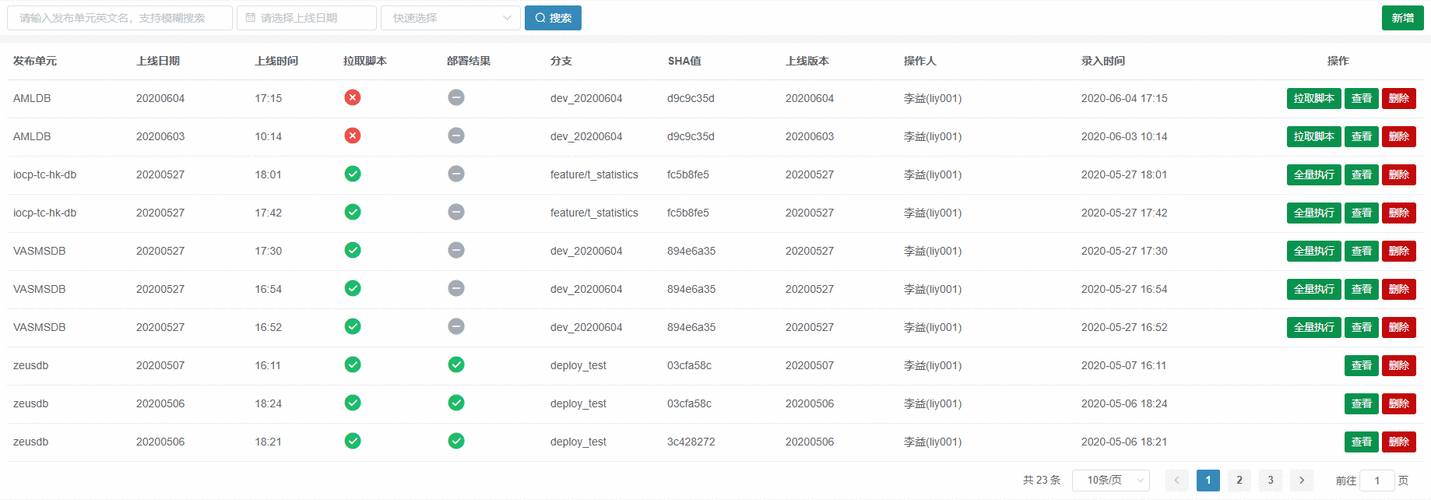This screenshot has height=500, width=1431.
Task: Click red failed icon in AMLDB 17:15 row
Action: [x=352, y=97]
